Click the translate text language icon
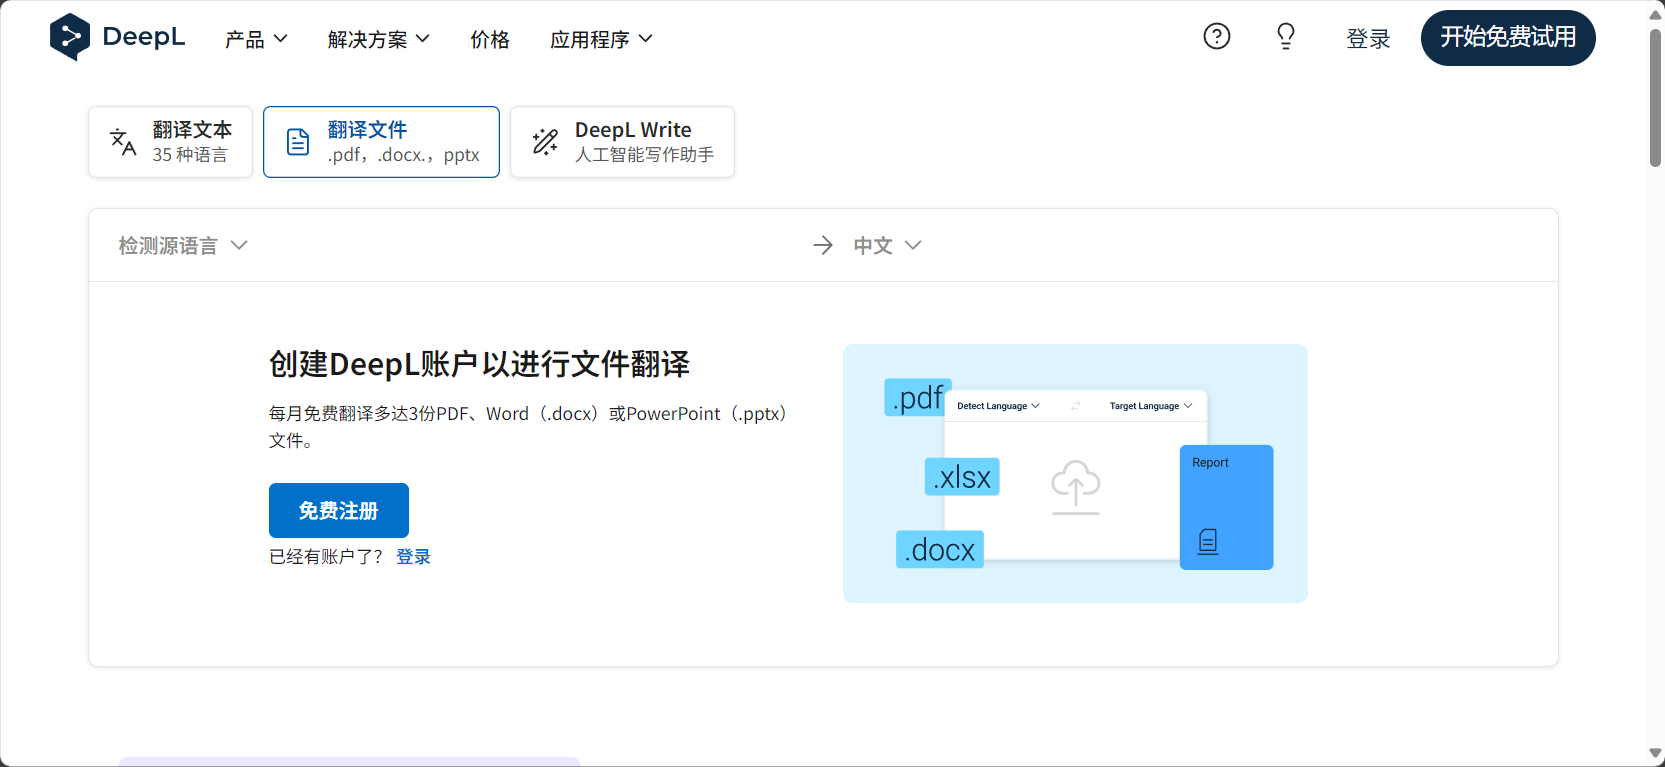 click(123, 142)
